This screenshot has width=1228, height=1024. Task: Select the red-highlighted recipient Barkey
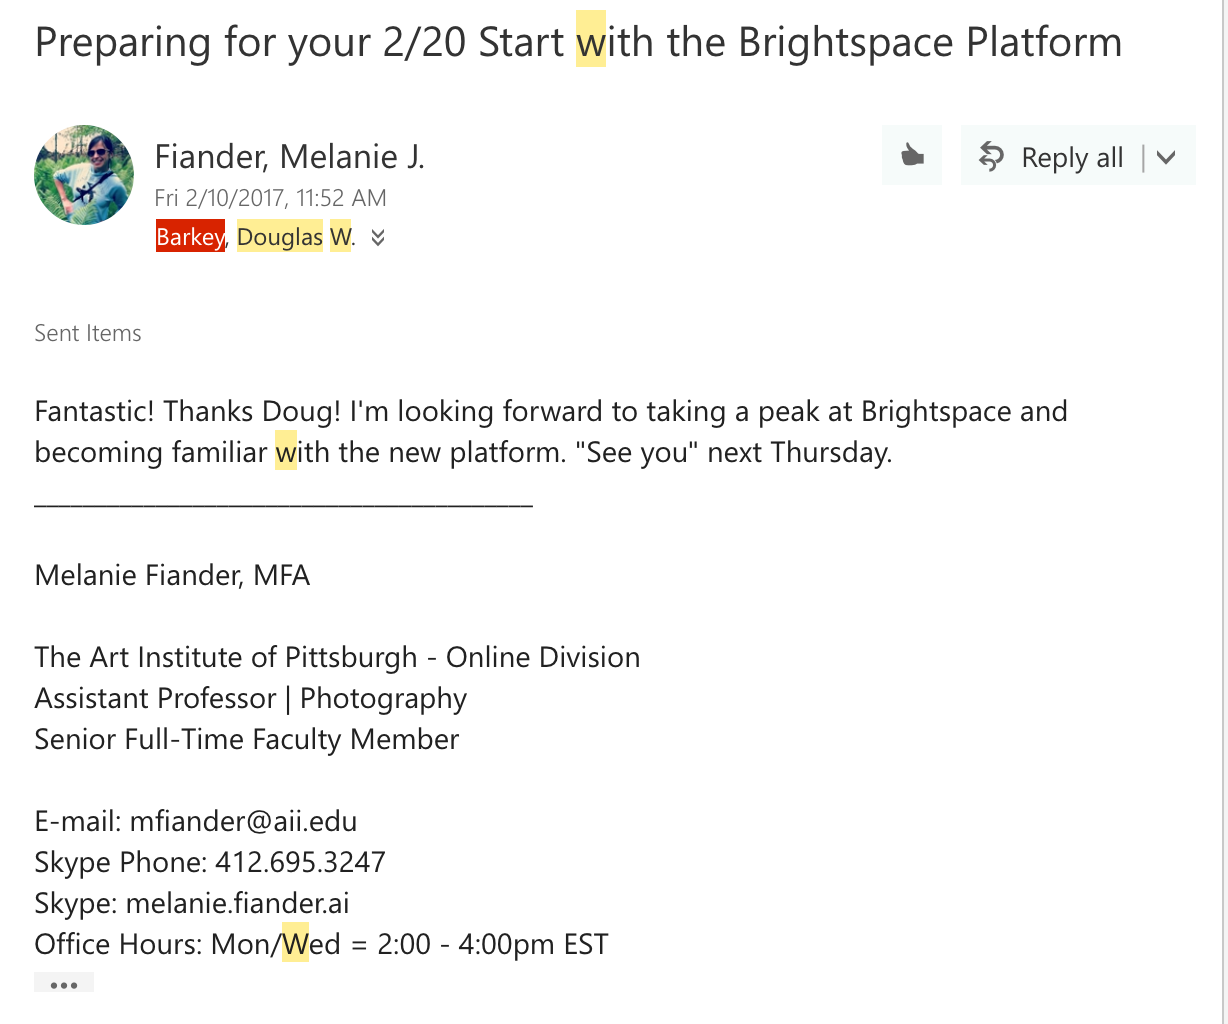(x=190, y=237)
